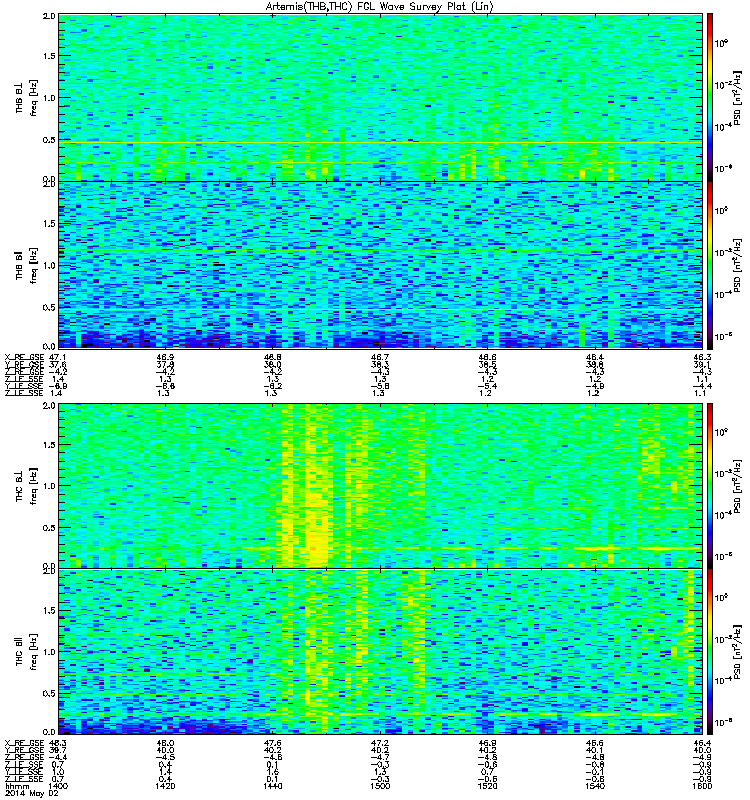Click the THC X_RE_GSE value '47.2'
750x800 pixels.
[x=380, y=743]
